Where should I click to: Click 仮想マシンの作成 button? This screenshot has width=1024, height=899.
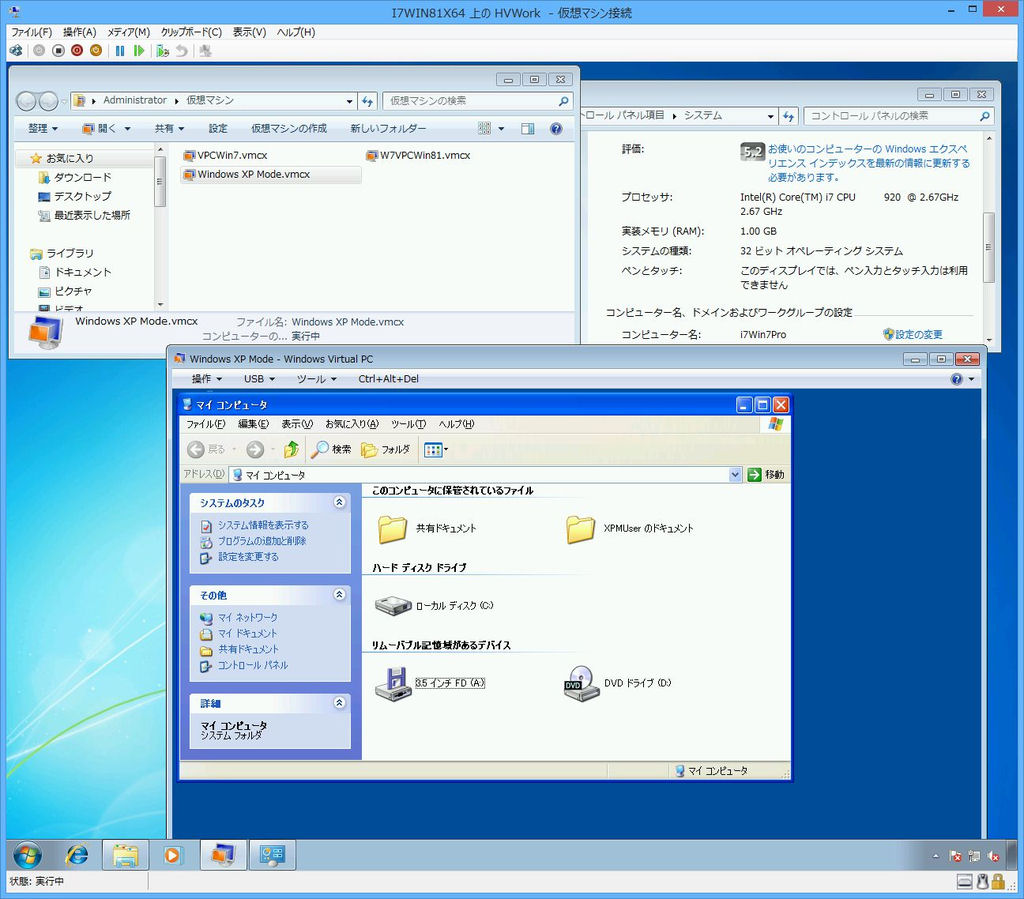[289, 129]
